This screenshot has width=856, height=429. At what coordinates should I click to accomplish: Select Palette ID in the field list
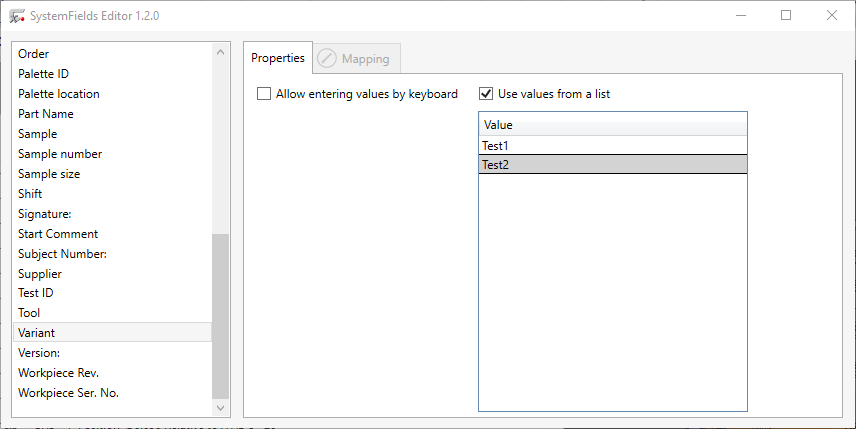(x=43, y=74)
